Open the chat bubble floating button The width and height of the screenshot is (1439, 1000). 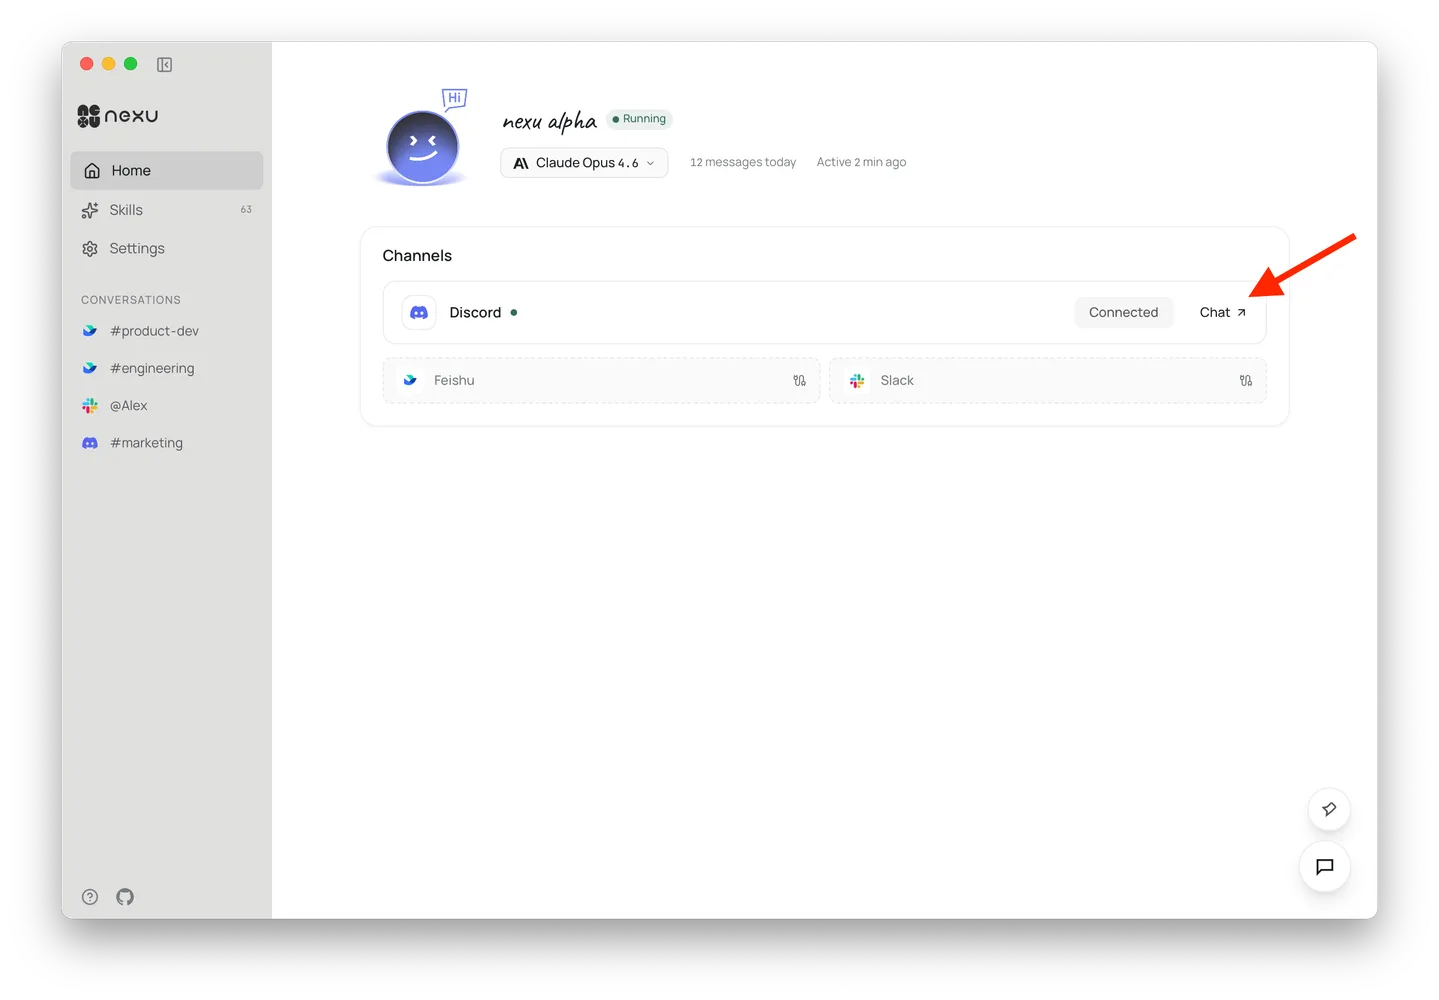coord(1324,867)
